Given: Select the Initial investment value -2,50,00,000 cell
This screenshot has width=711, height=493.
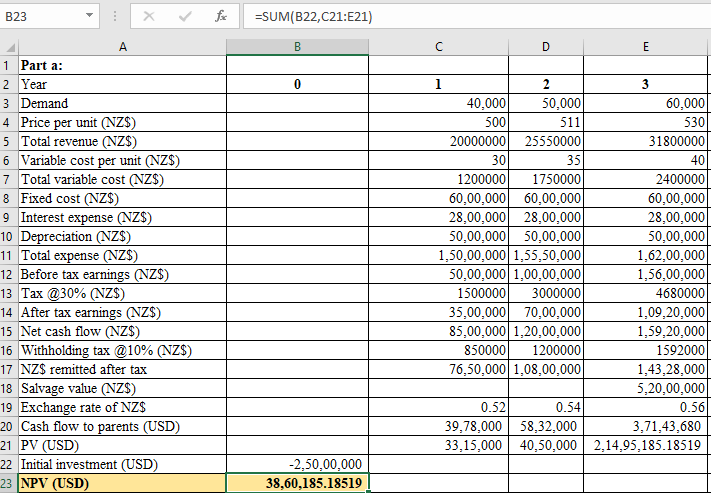Looking at the screenshot, I should pyautogui.click(x=297, y=464).
